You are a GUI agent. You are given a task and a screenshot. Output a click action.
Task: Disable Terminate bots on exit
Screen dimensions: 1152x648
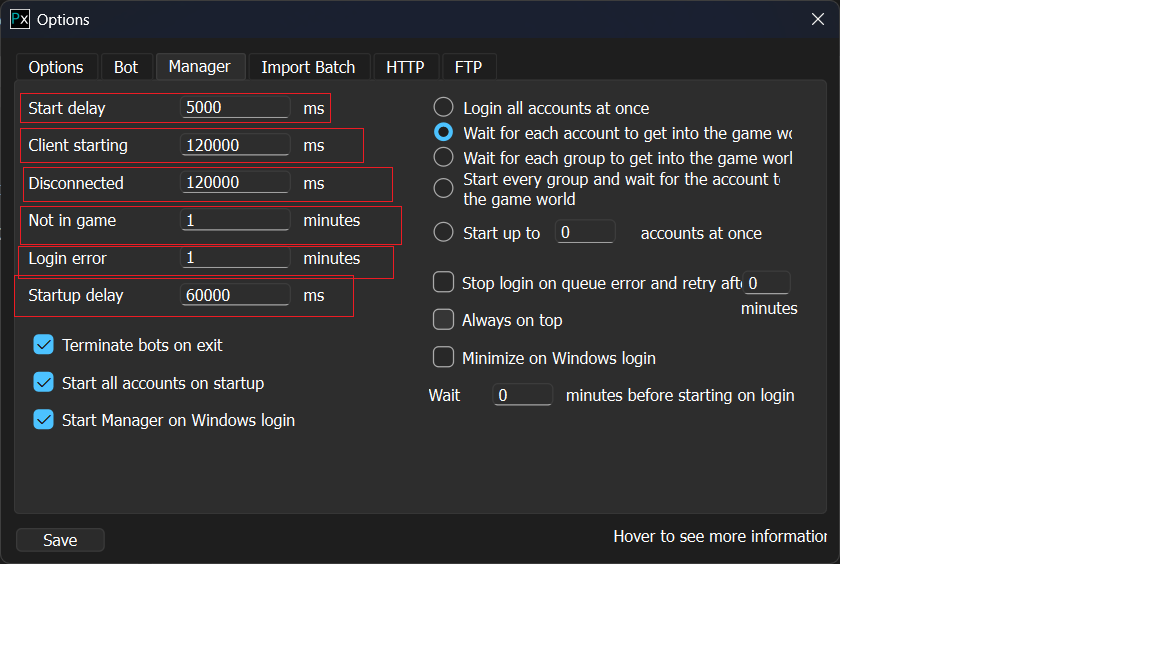44,345
